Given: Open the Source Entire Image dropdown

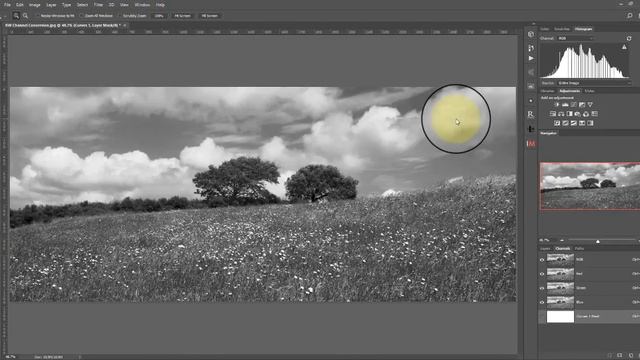Looking at the screenshot, I should point(594,83).
